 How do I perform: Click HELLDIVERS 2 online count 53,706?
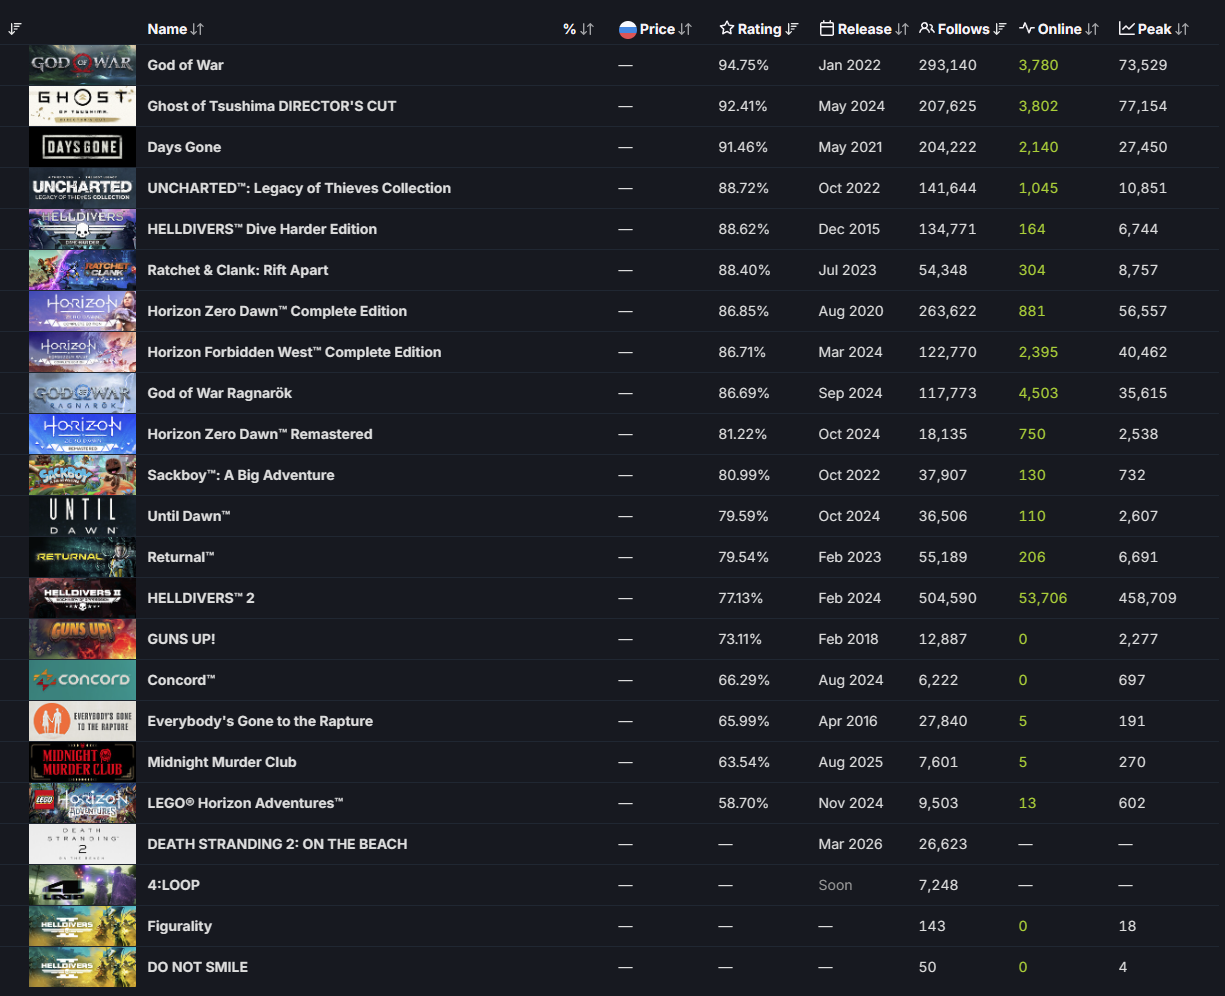click(x=1043, y=598)
